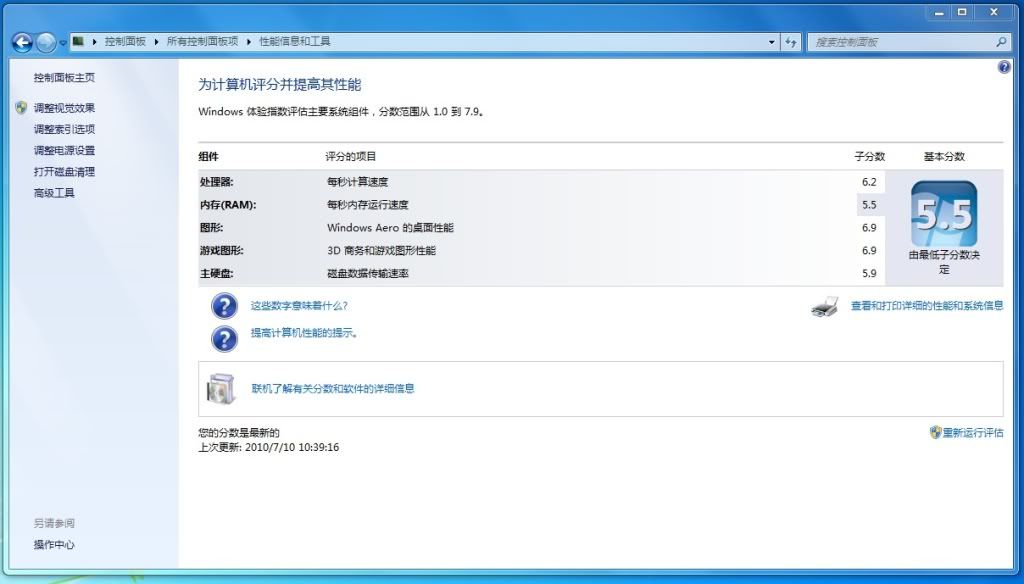This screenshot has height=584, width=1024.
Task: Click the 搜索控制面板 search field
Action: (x=900, y=42)
